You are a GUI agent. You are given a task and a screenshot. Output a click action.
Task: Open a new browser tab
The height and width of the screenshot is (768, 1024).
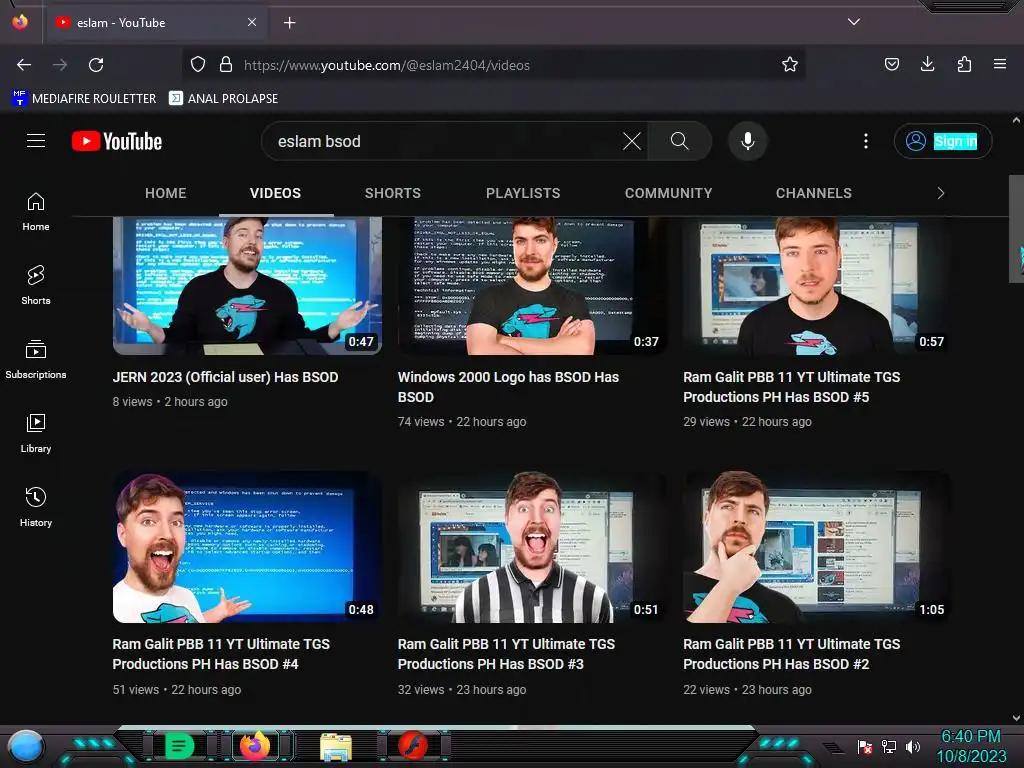tap(289, 23)
